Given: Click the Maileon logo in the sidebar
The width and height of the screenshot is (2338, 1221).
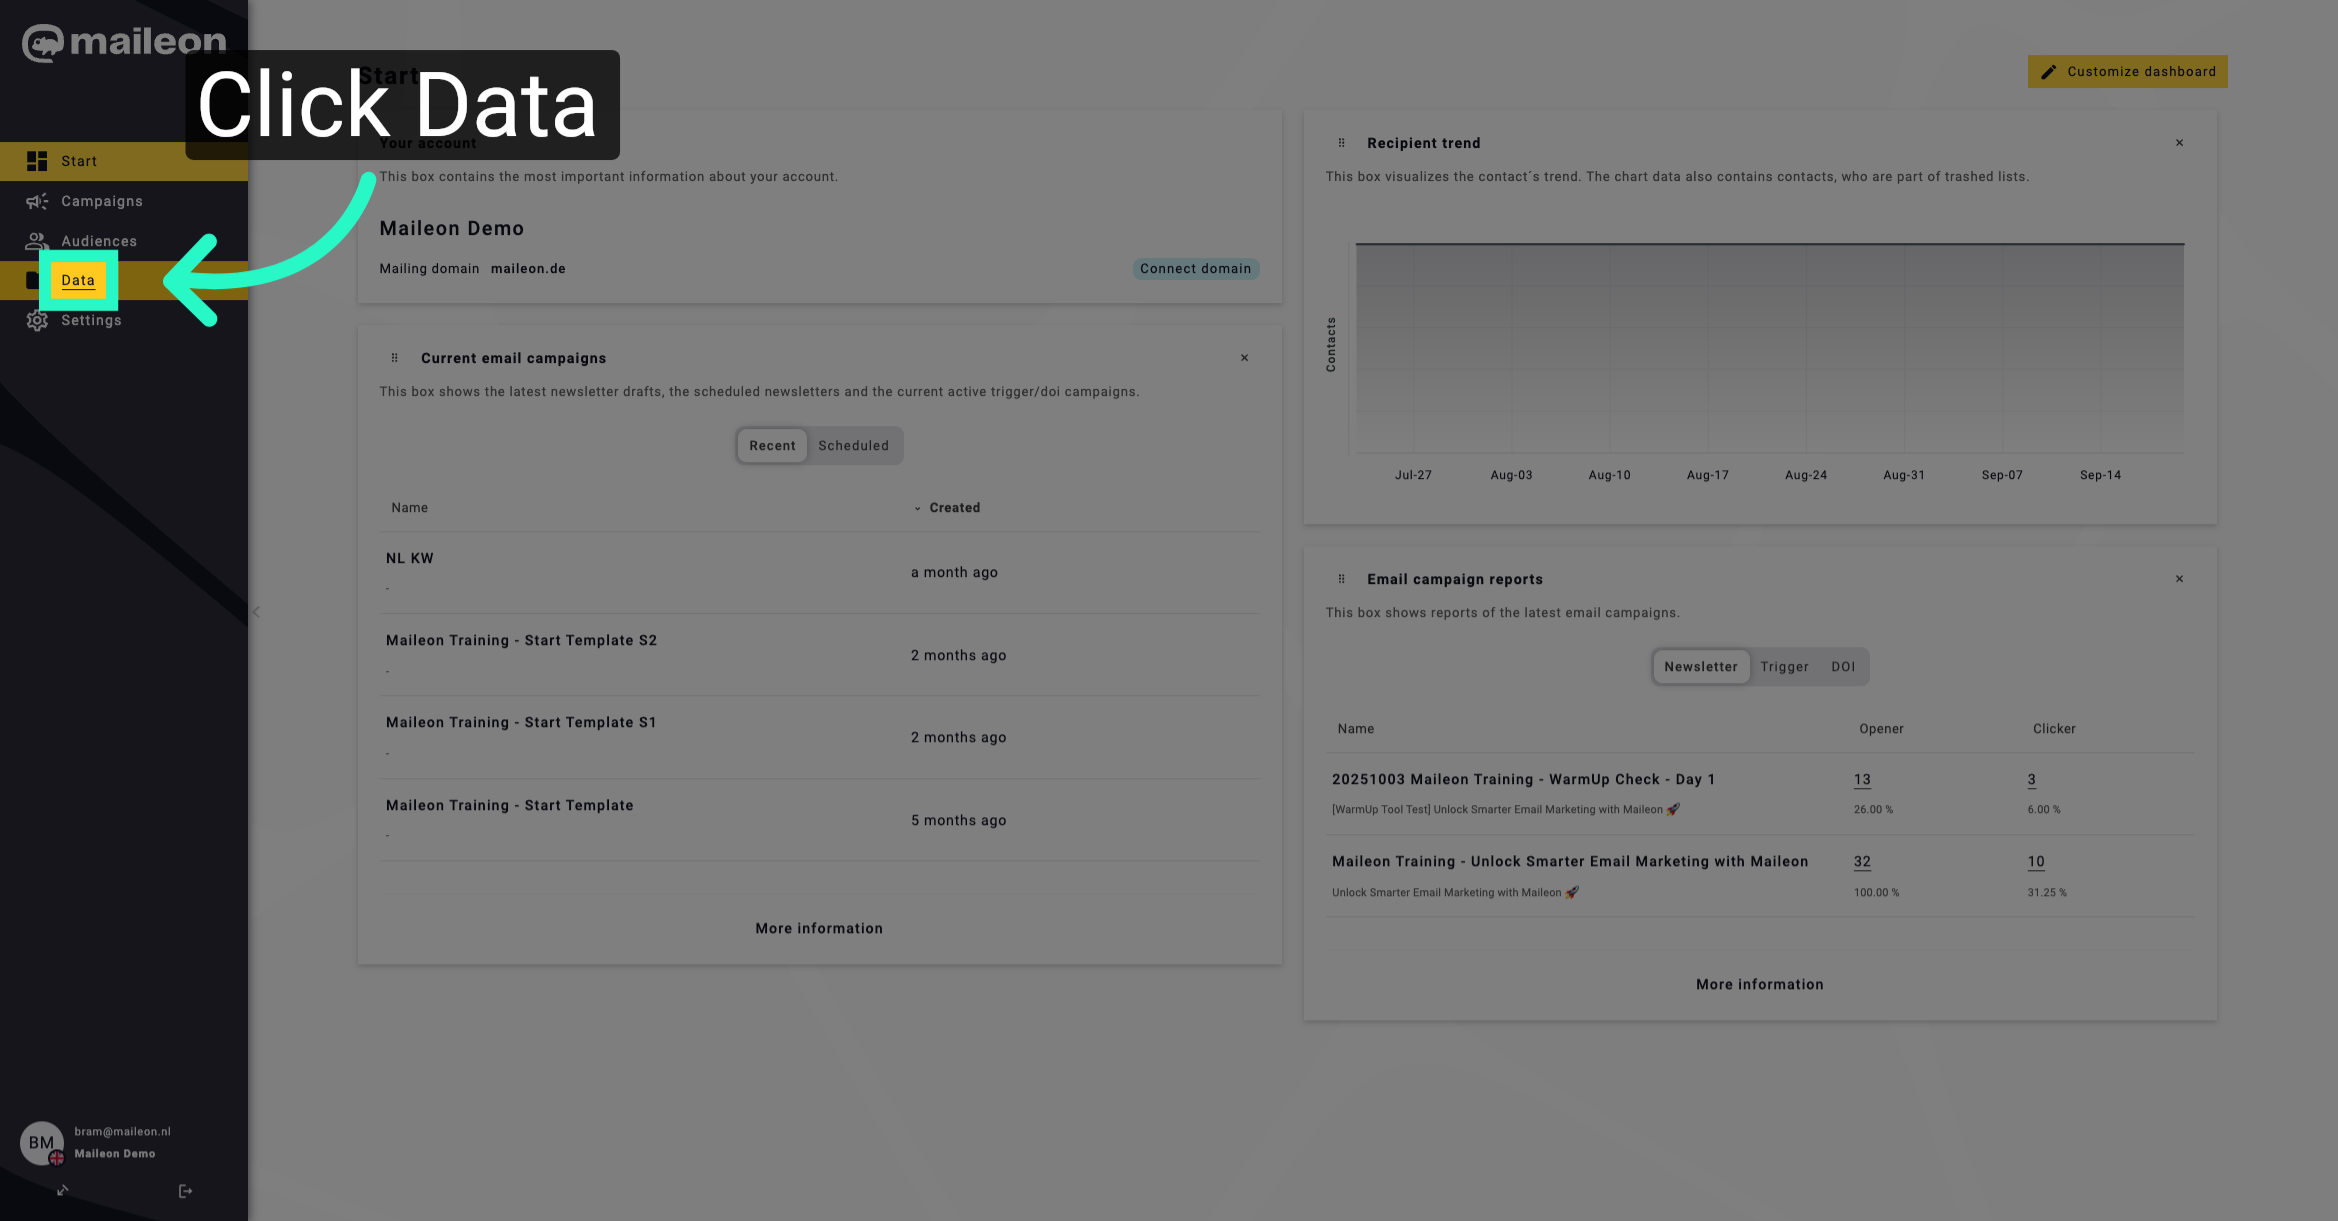Looking at the screenshot, I should 124,42.
